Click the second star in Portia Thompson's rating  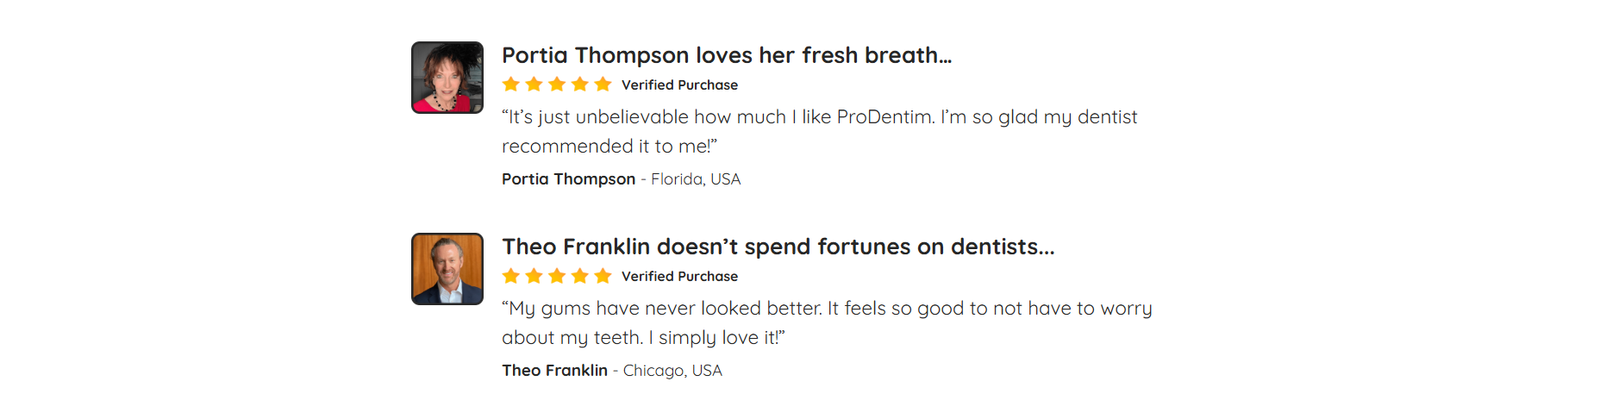click(x=534, y=85)
